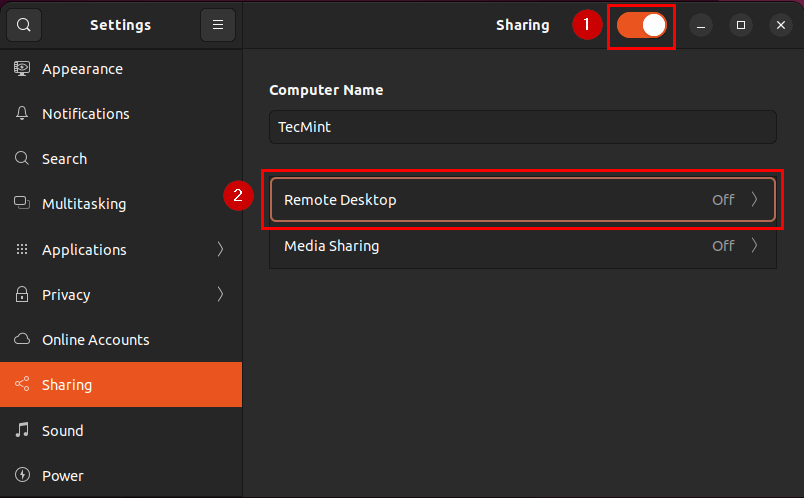Toggle the Sharing master switch off
This screenshot has width=804, height=498.
(641, 25)
